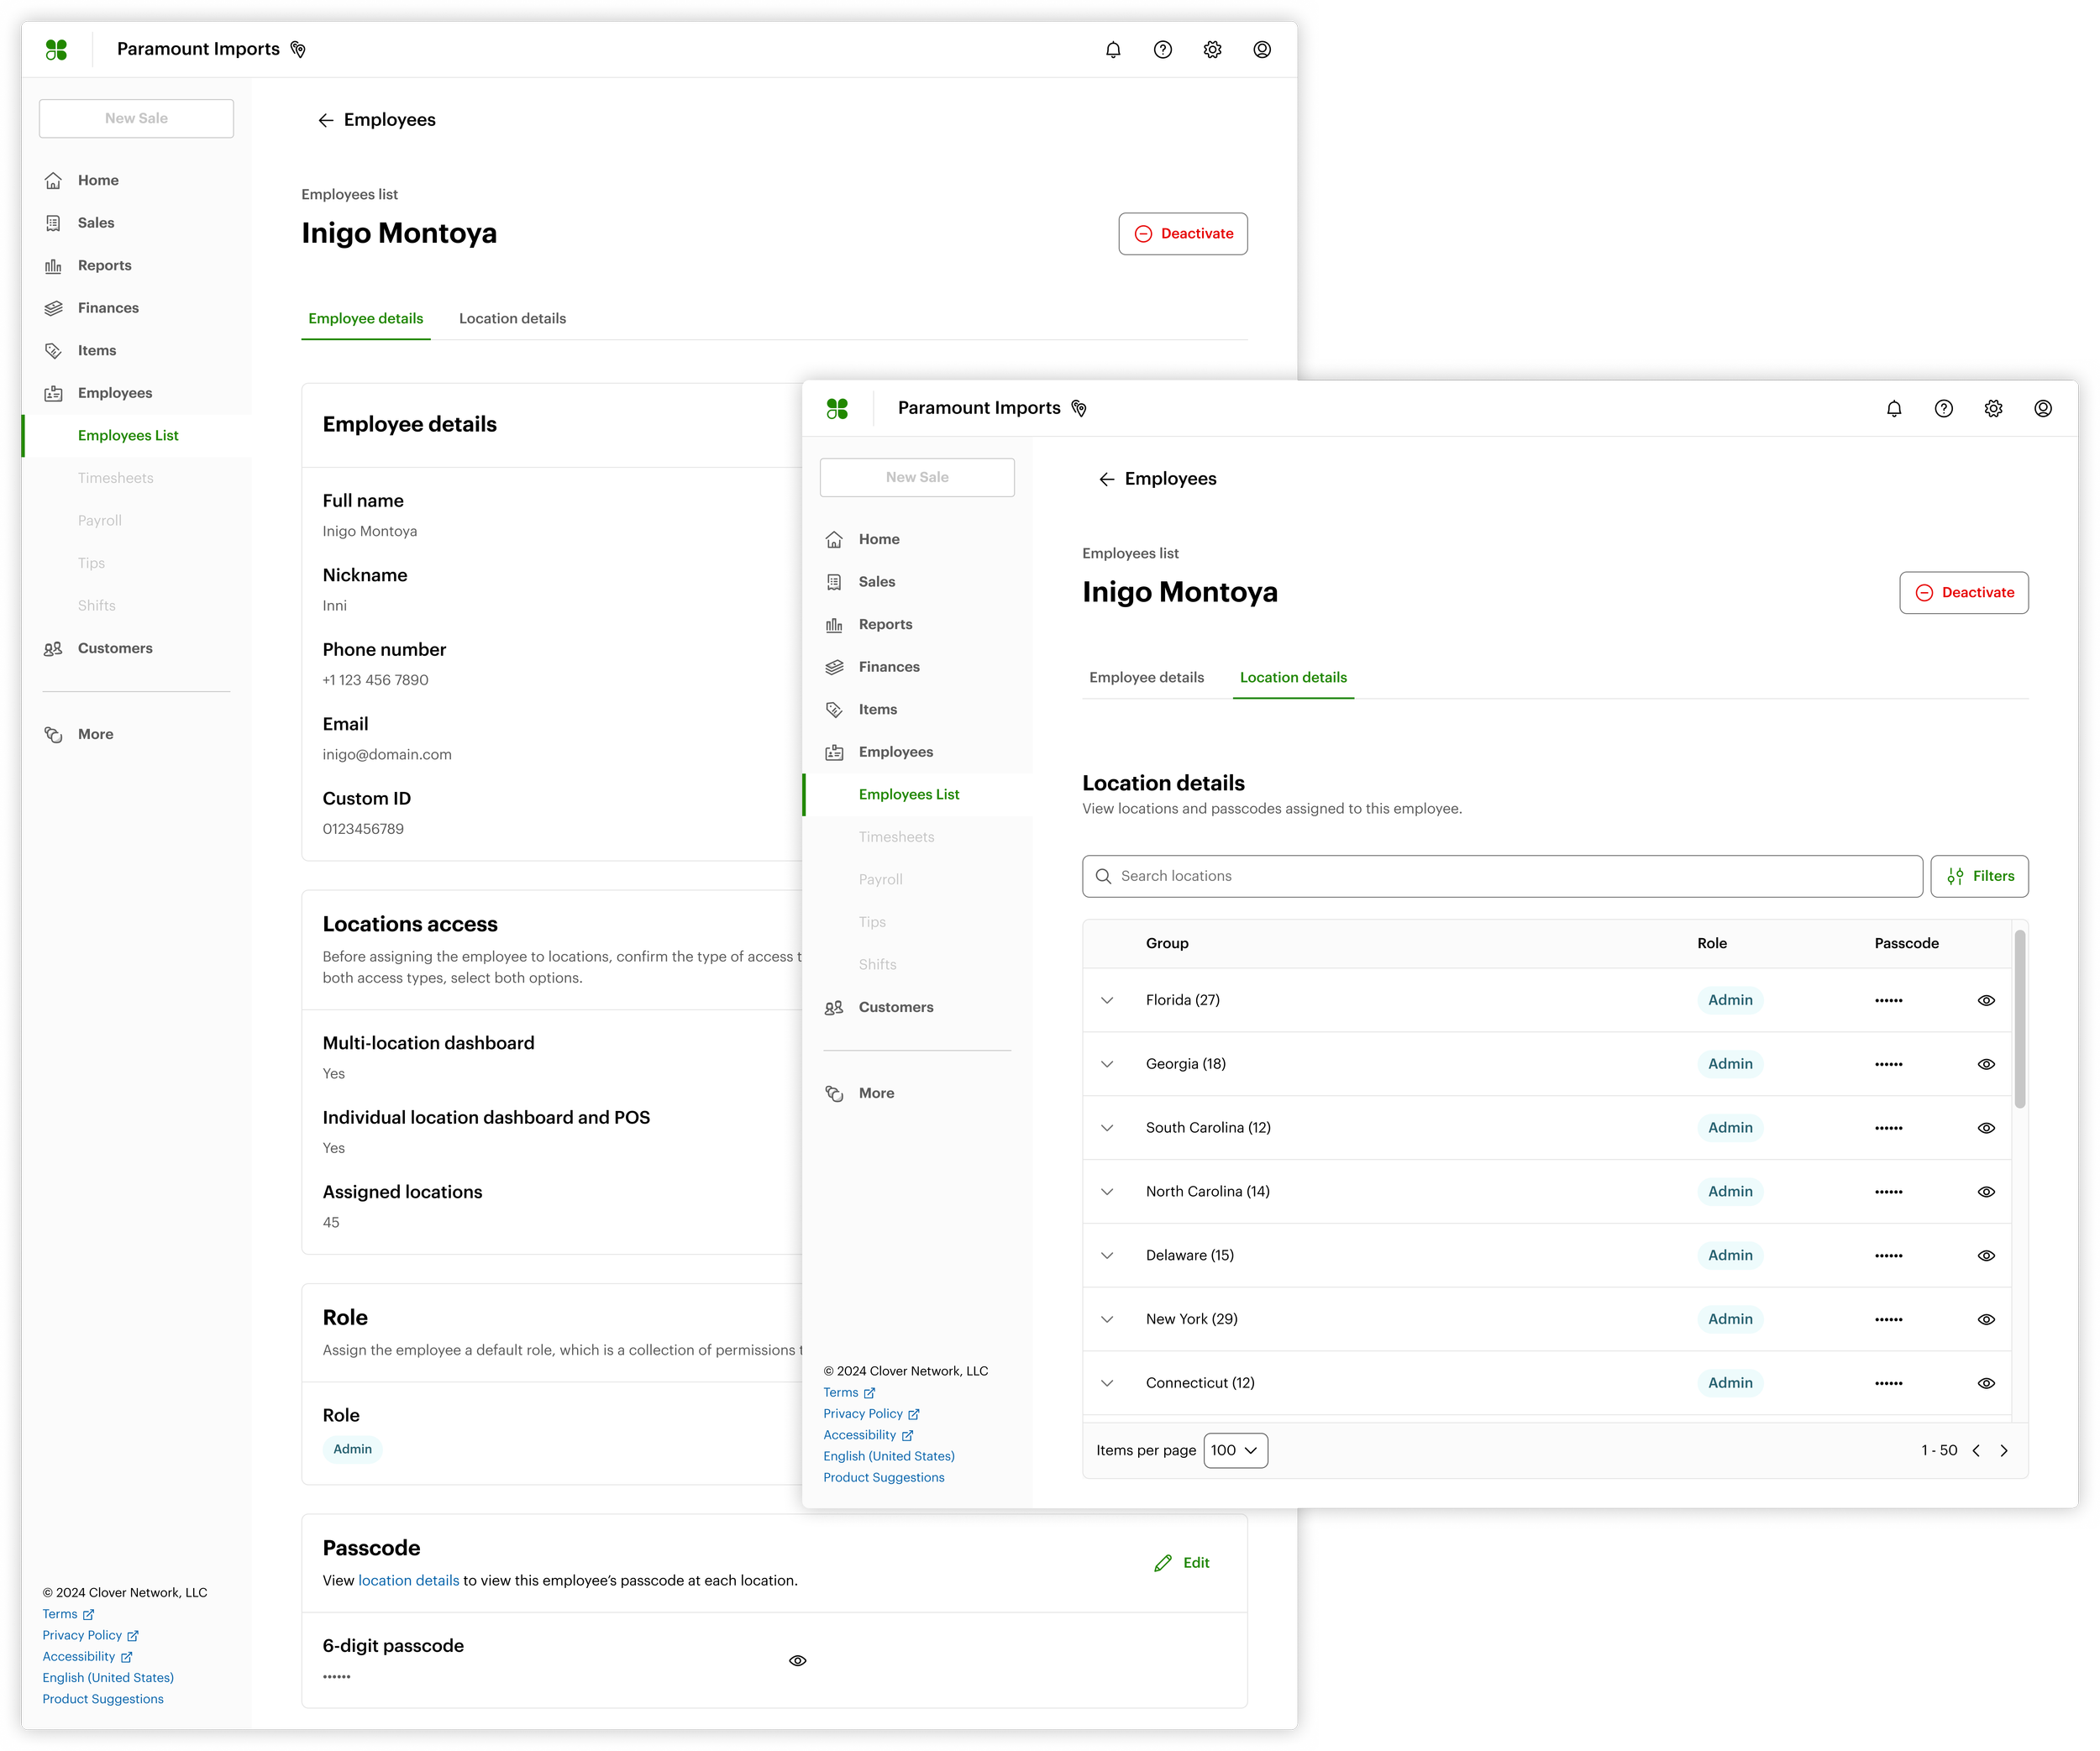The image size is (2100, 1751).
Task: Open the help question mark icon in back window
Action: tap(1162, 50)
